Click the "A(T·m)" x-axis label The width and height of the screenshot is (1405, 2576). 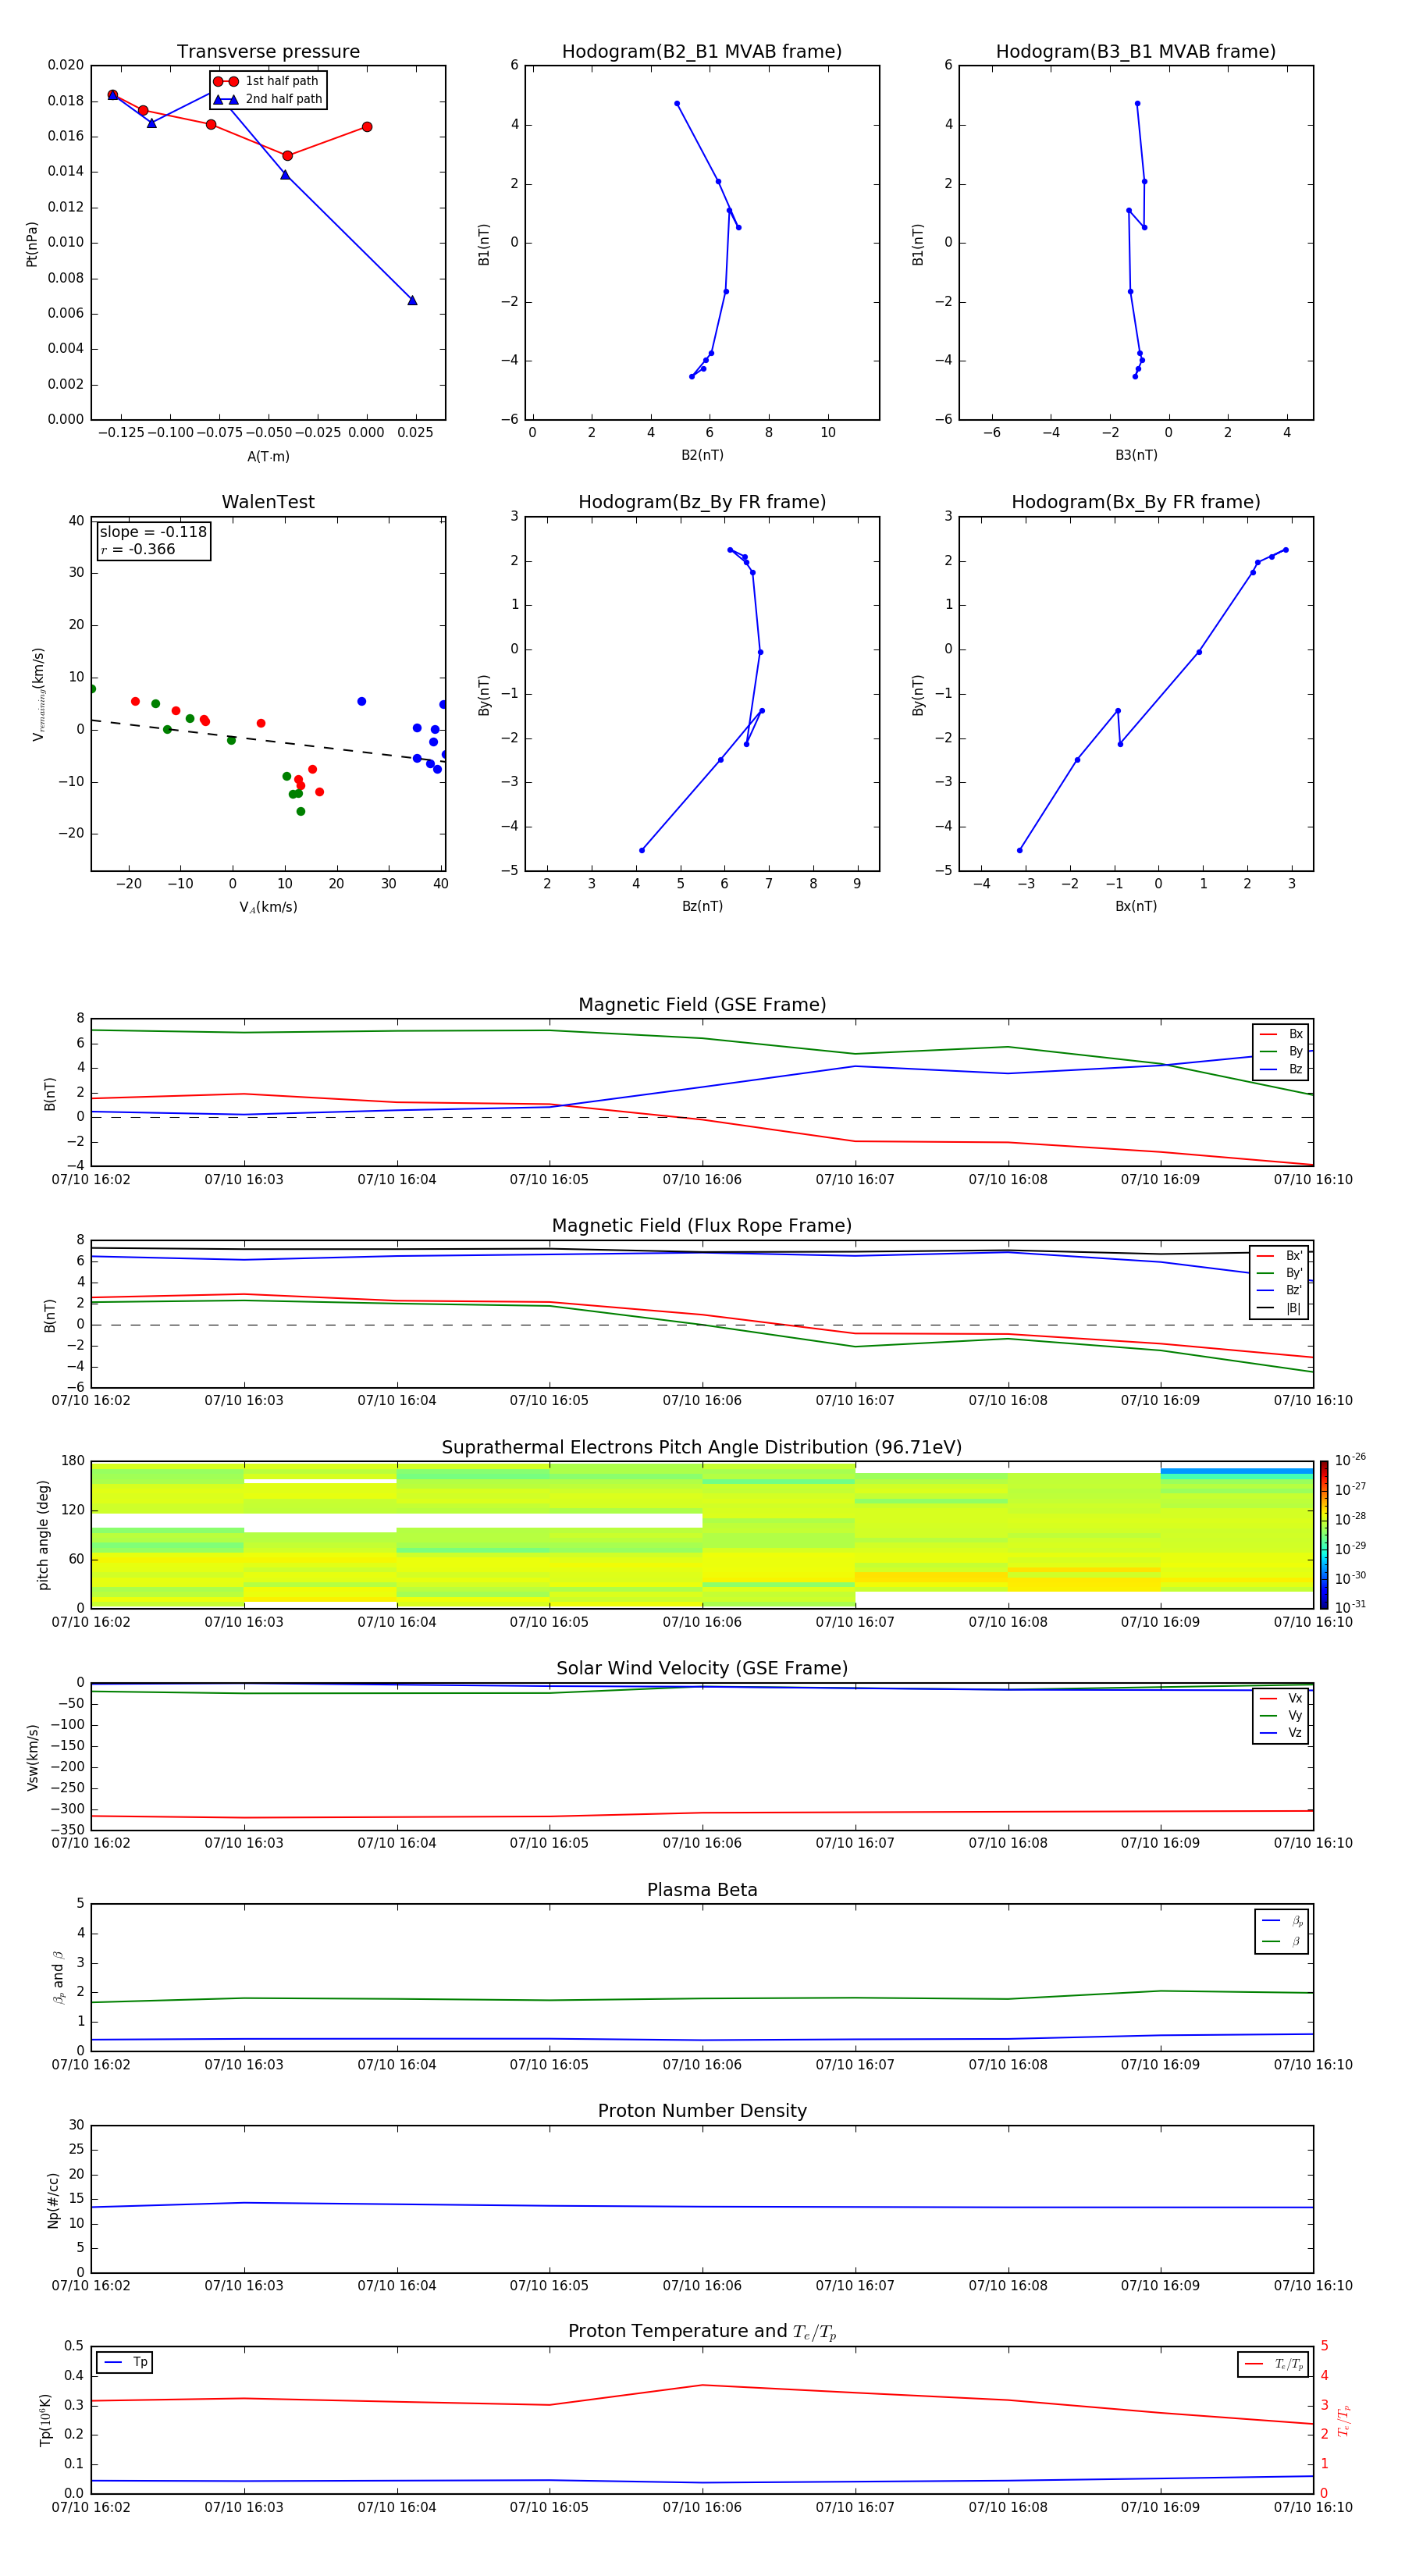click(x=268, y=456)
